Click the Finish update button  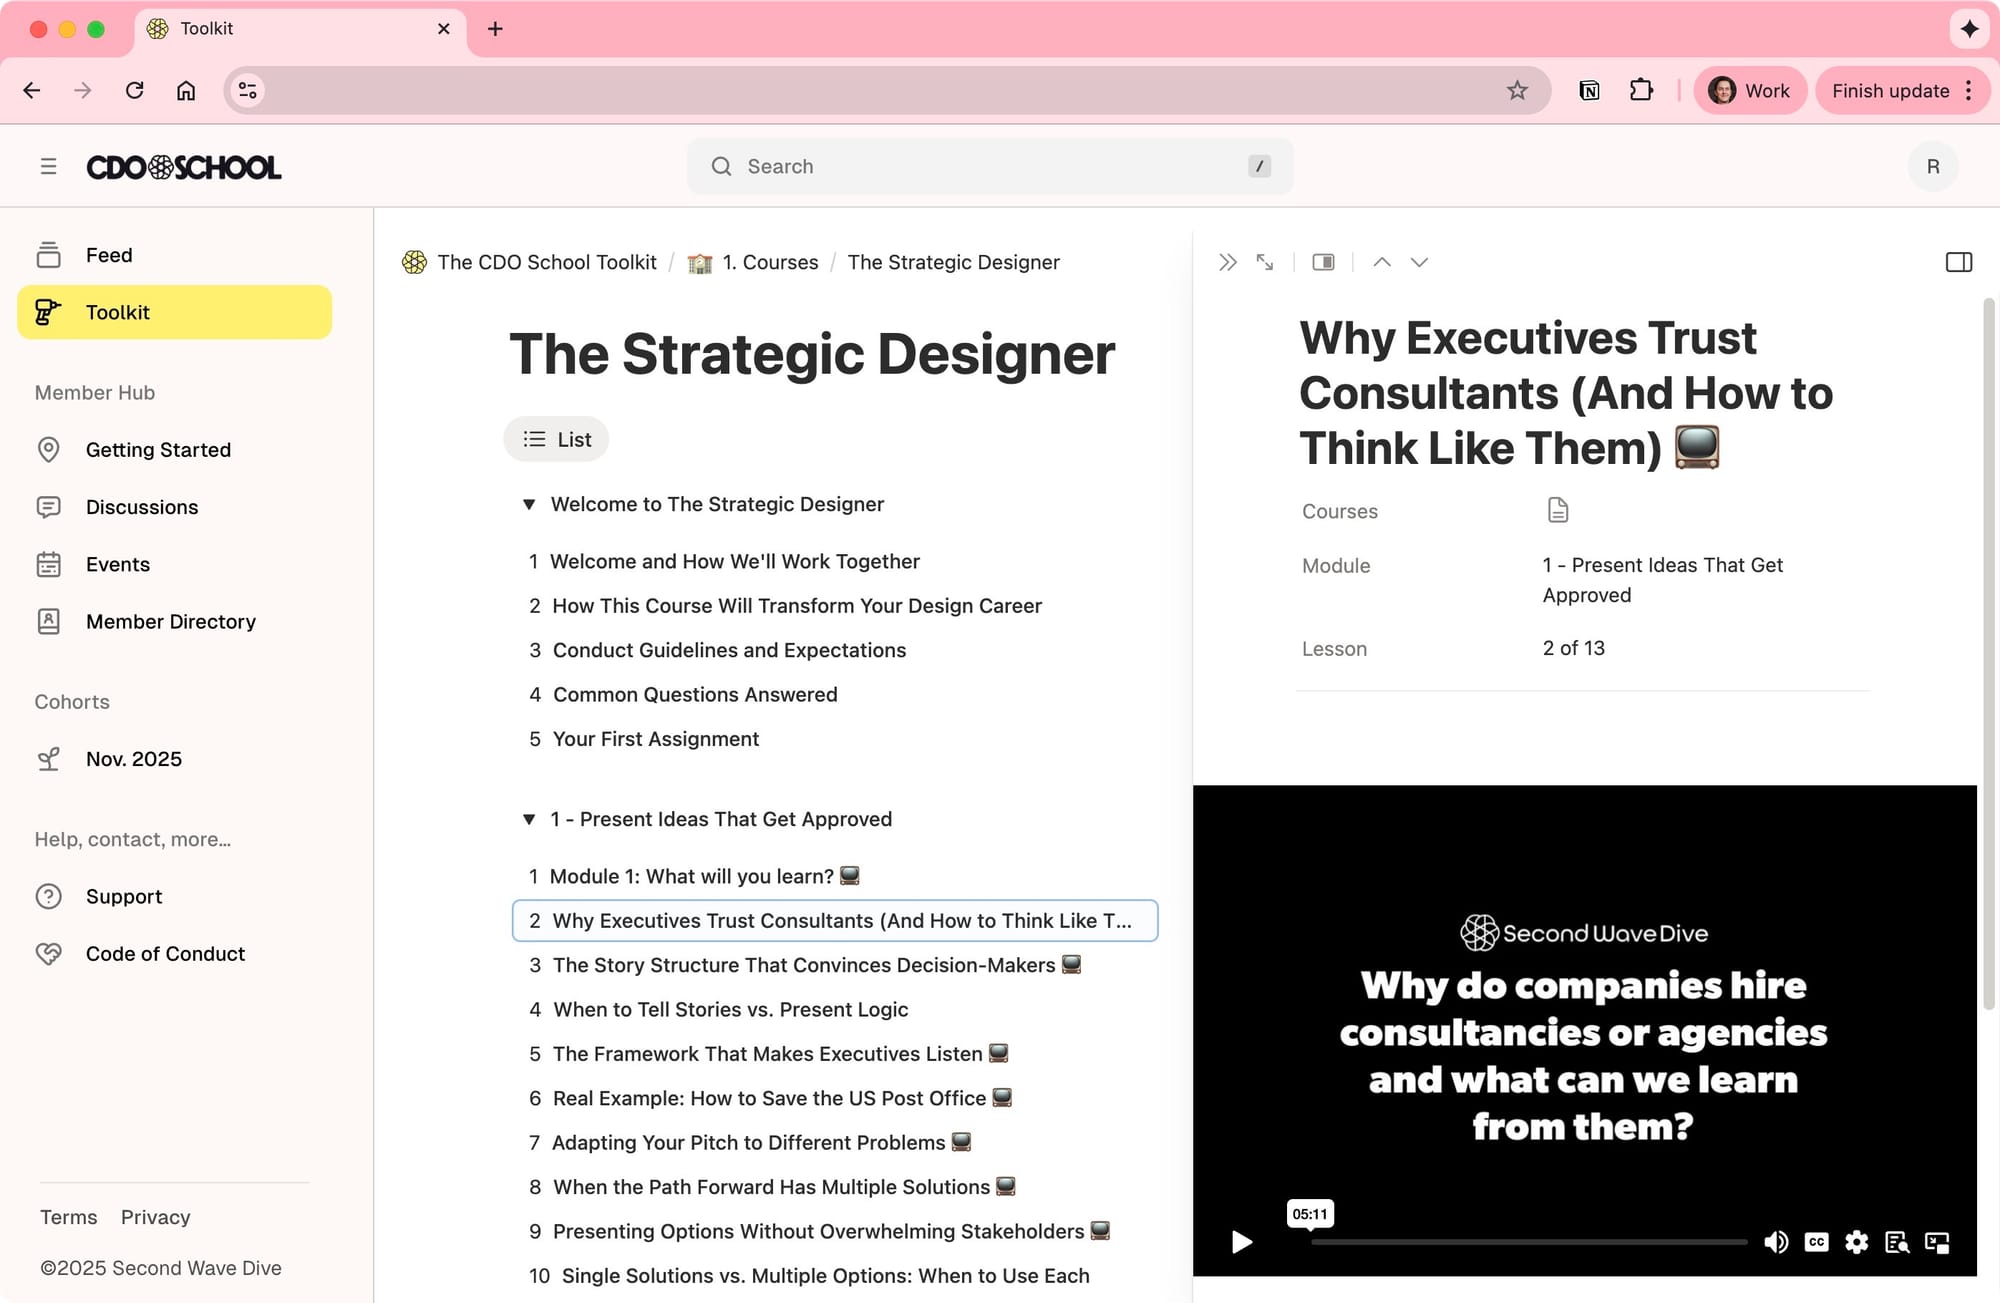point(1890,91)
